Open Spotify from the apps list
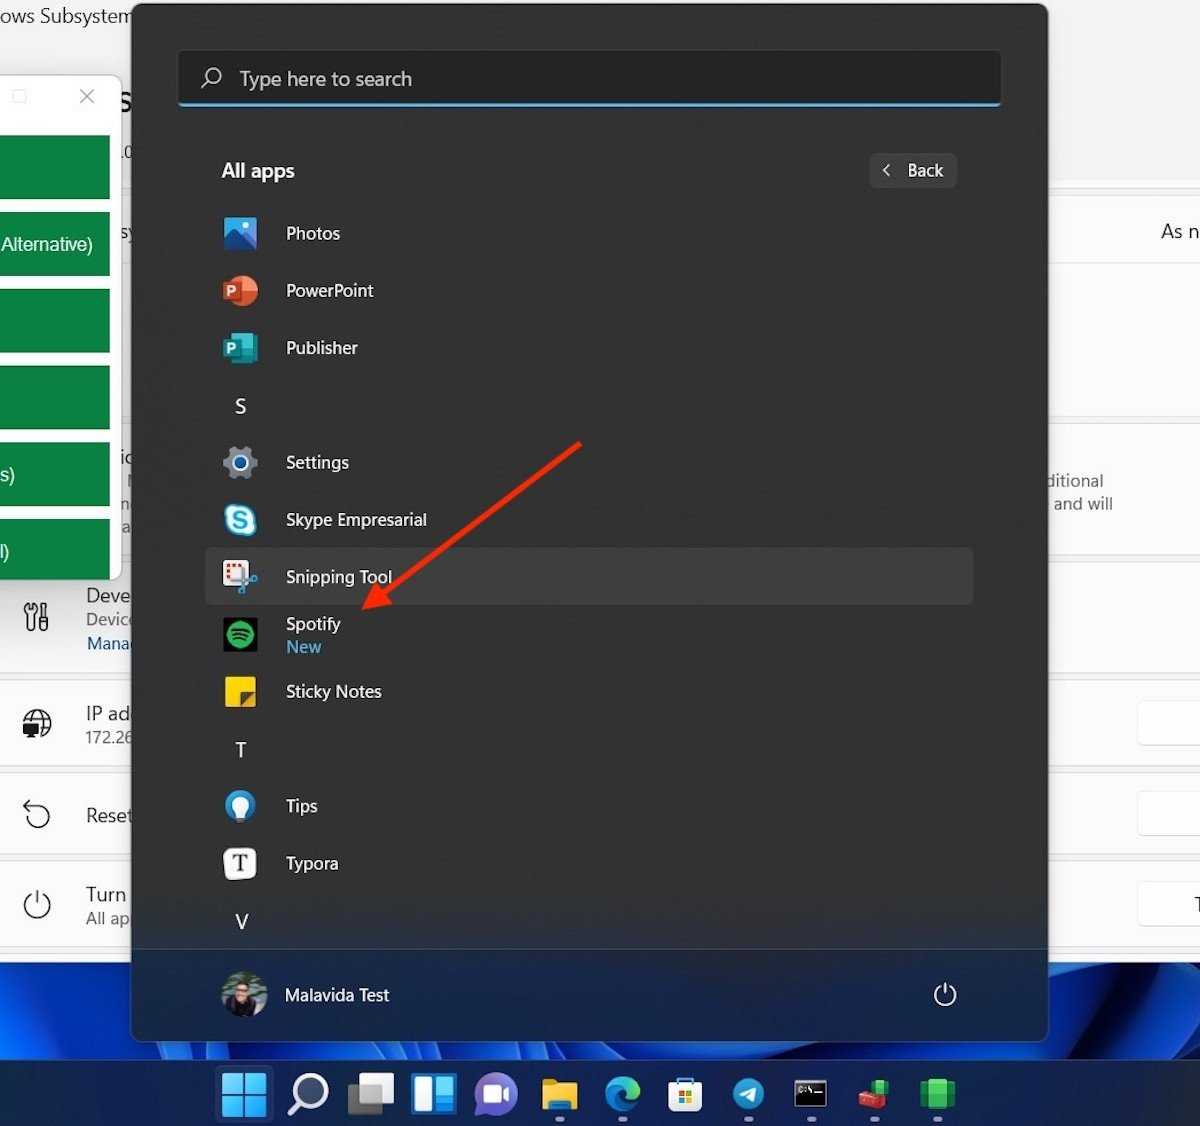This screenshot has width=1200, height=1126. (x=312, y=634)
